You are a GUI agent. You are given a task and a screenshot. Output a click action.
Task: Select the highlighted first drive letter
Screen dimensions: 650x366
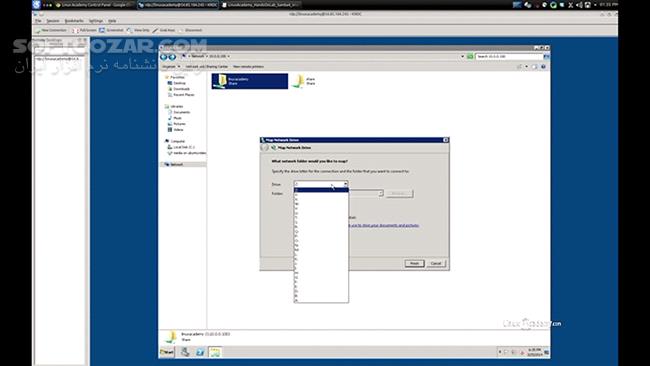coord(321,190)
